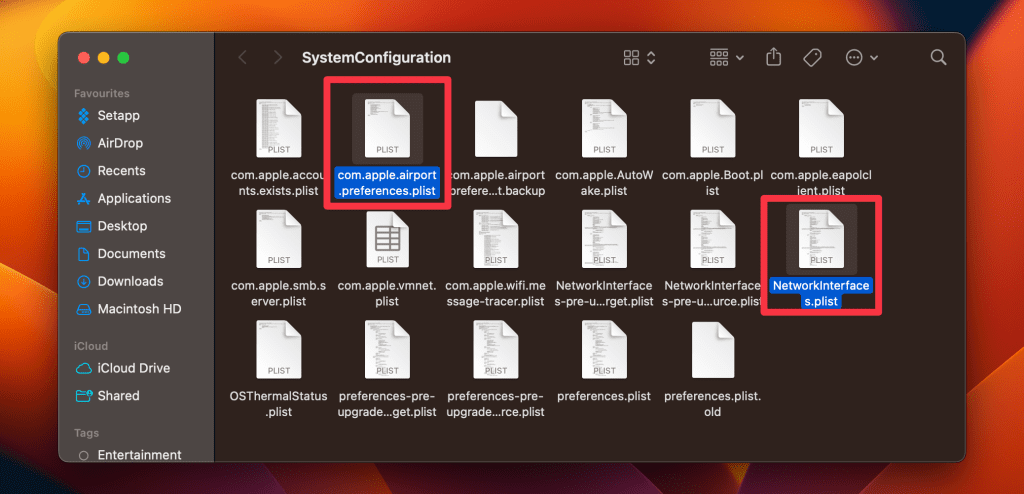
Task: Open Setapp in the sidebar
Action: [118, 116]
